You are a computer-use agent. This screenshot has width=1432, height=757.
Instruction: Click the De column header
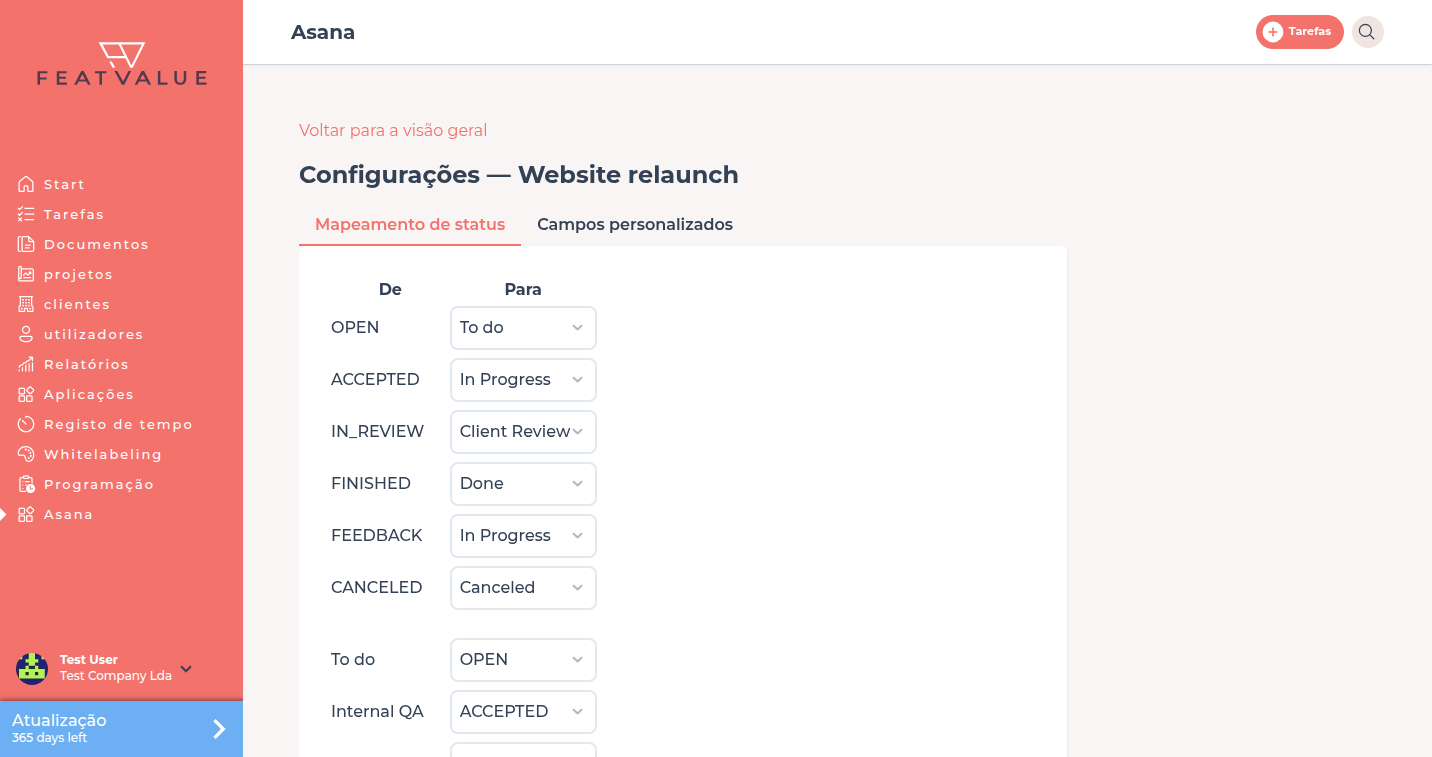tap(390, 289)
